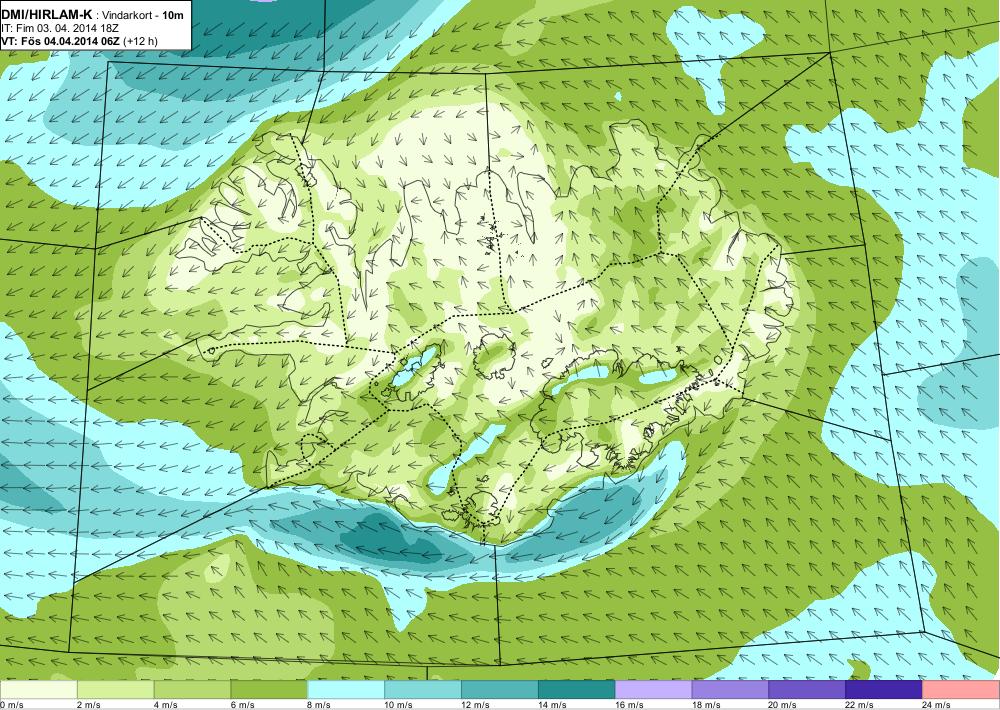This screenshot has height=710, width=1000.
Task: Click the dark green 6–8 m/s legend swatch
Action: coord(269,690)
